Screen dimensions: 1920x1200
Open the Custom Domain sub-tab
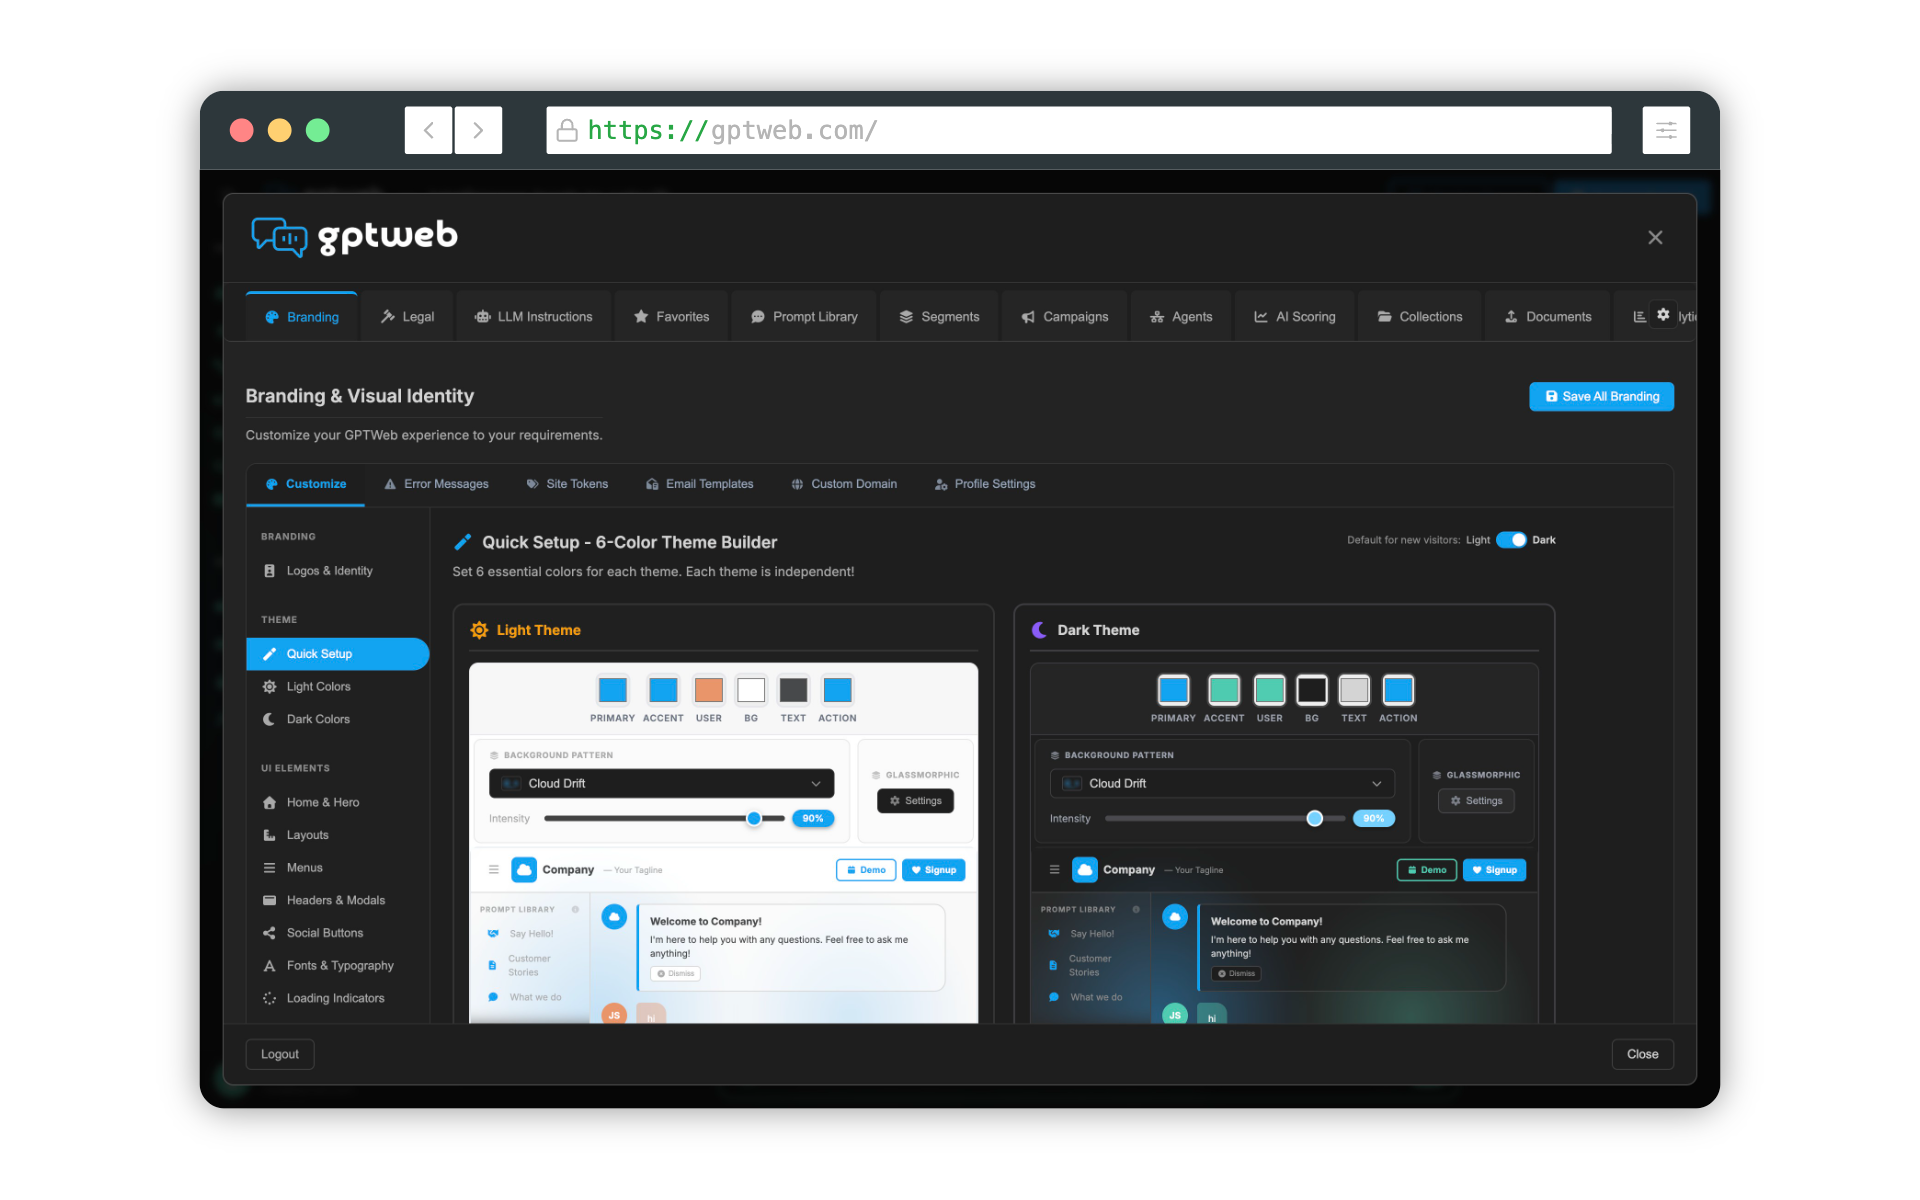[x=844, y=484]
